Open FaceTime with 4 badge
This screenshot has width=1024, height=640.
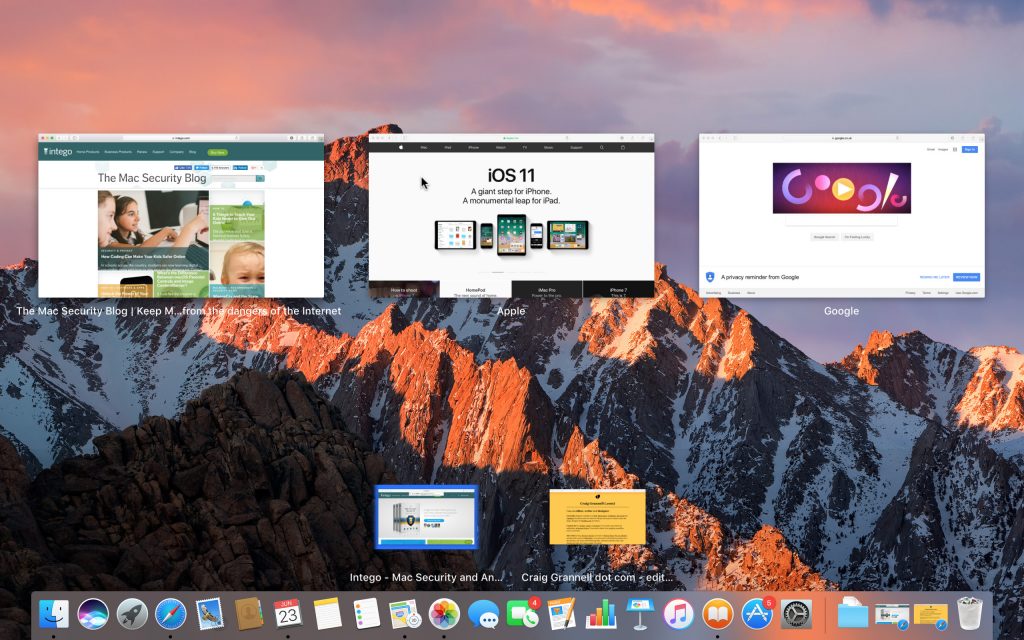tap(522, 614)
